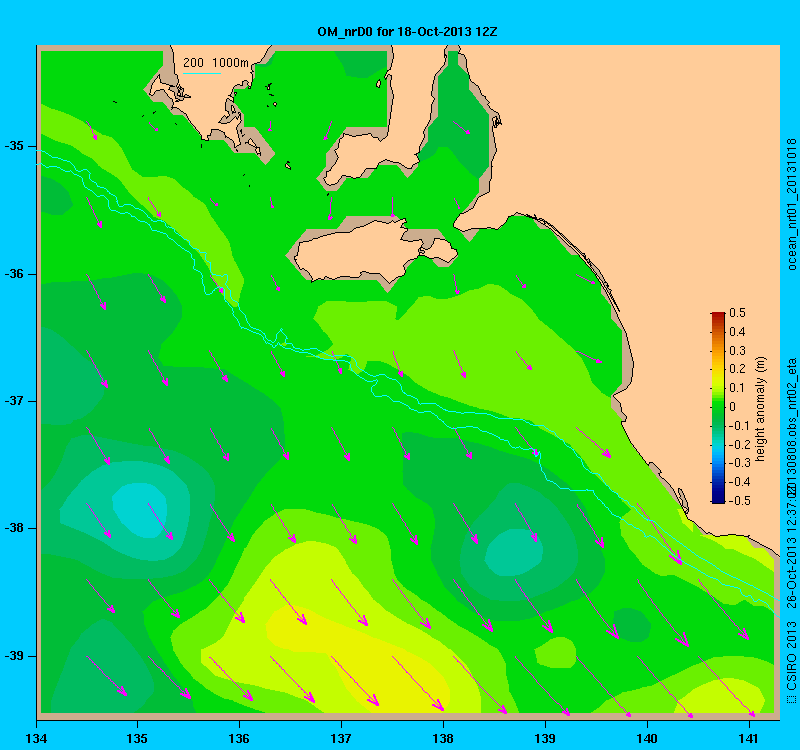Click the 'ocean_nrt01_20131018' vertical side text

791,204
